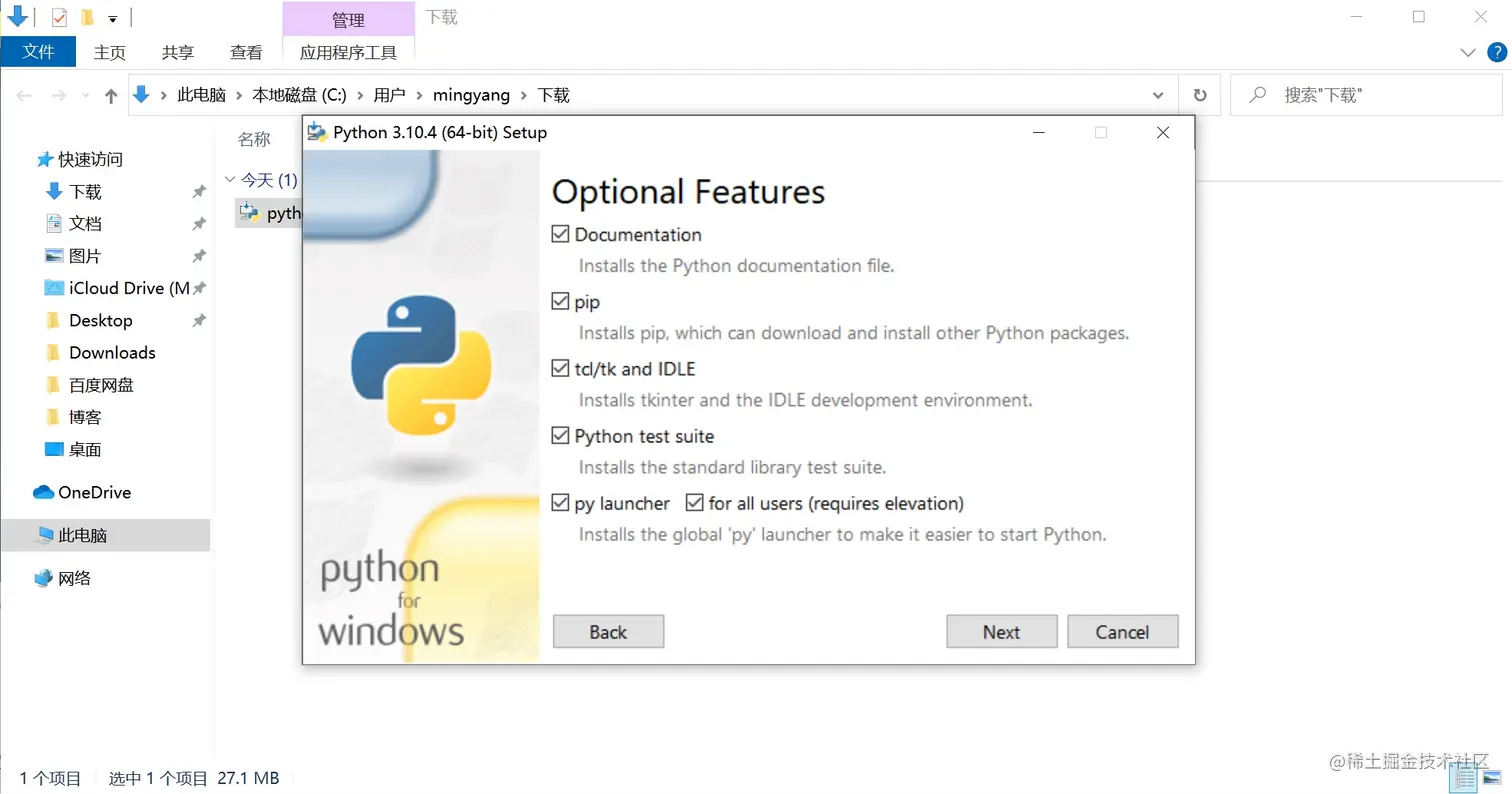Uncheck for all users (requires elevation)
This screenshot has width=1512, height=794.
pos(695,503)
